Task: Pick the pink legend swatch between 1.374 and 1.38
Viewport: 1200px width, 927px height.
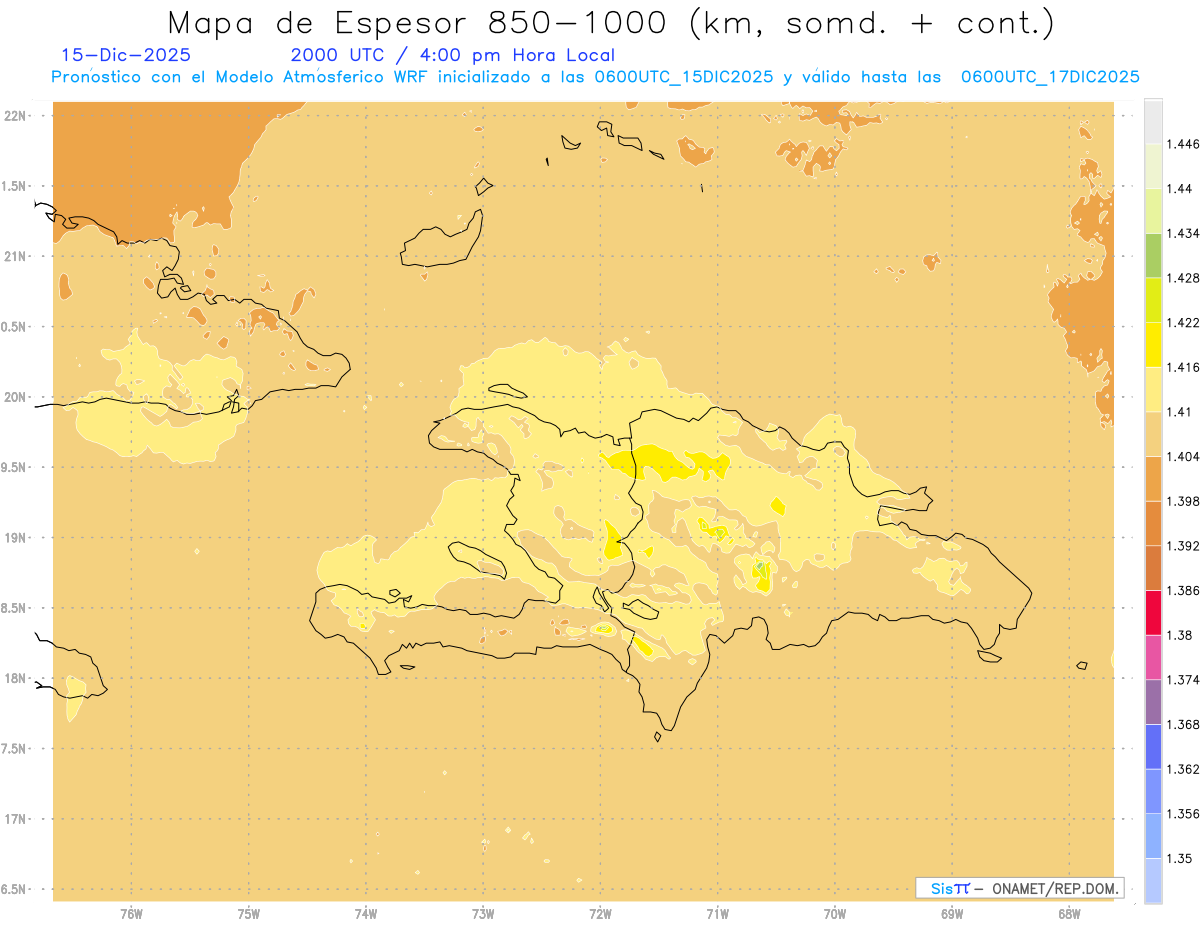Action: (x=1153, y=657)
